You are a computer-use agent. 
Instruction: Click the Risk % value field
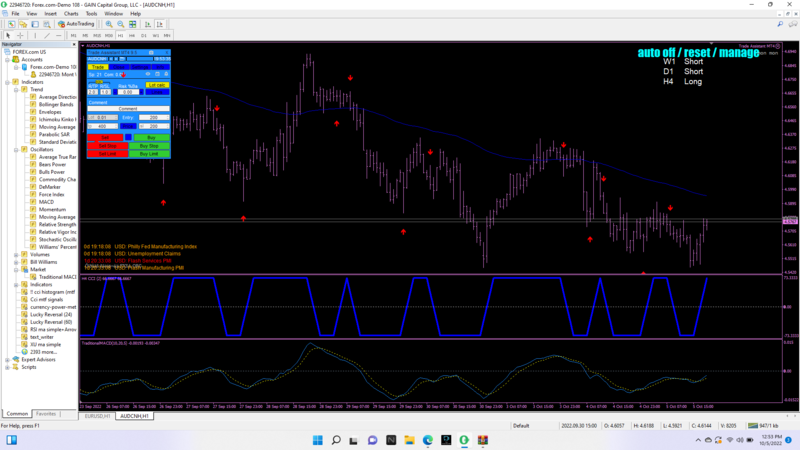pos(129,92)
